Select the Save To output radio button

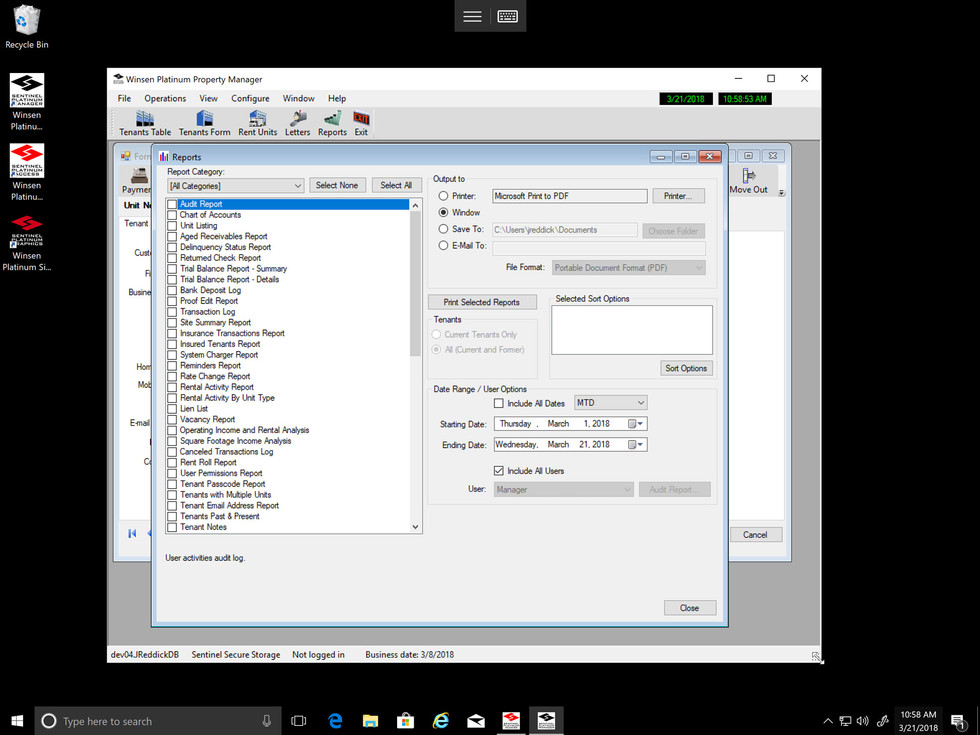coord(443,229)
